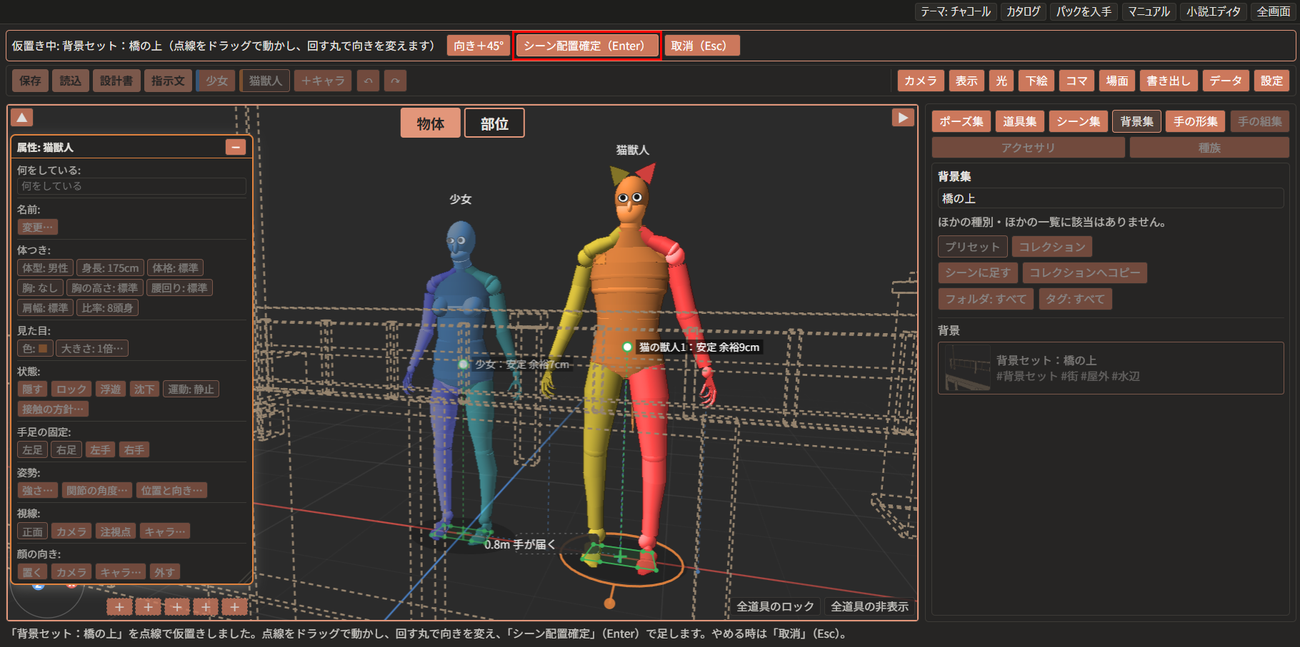Click the 色 color swatch button

tap(35, 349)
